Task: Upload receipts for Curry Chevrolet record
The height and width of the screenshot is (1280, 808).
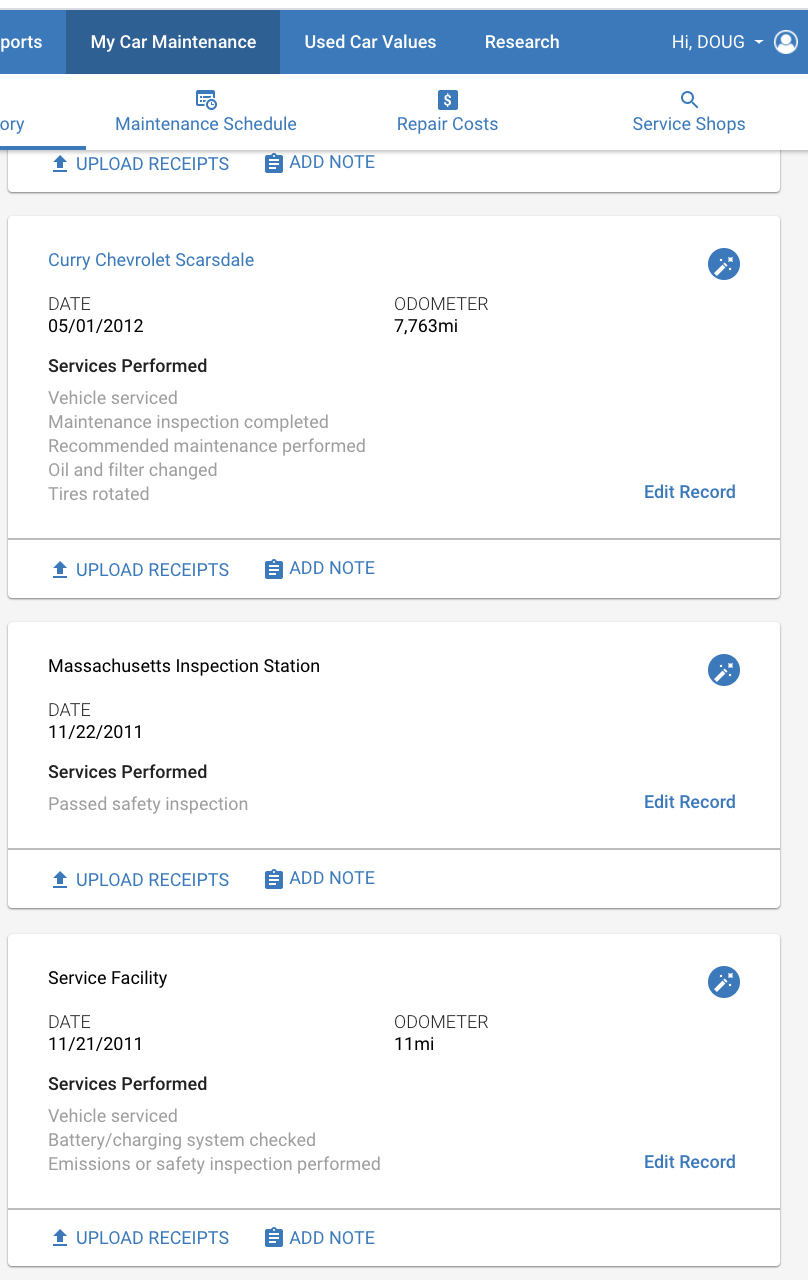Action: (x=140, y=569)
